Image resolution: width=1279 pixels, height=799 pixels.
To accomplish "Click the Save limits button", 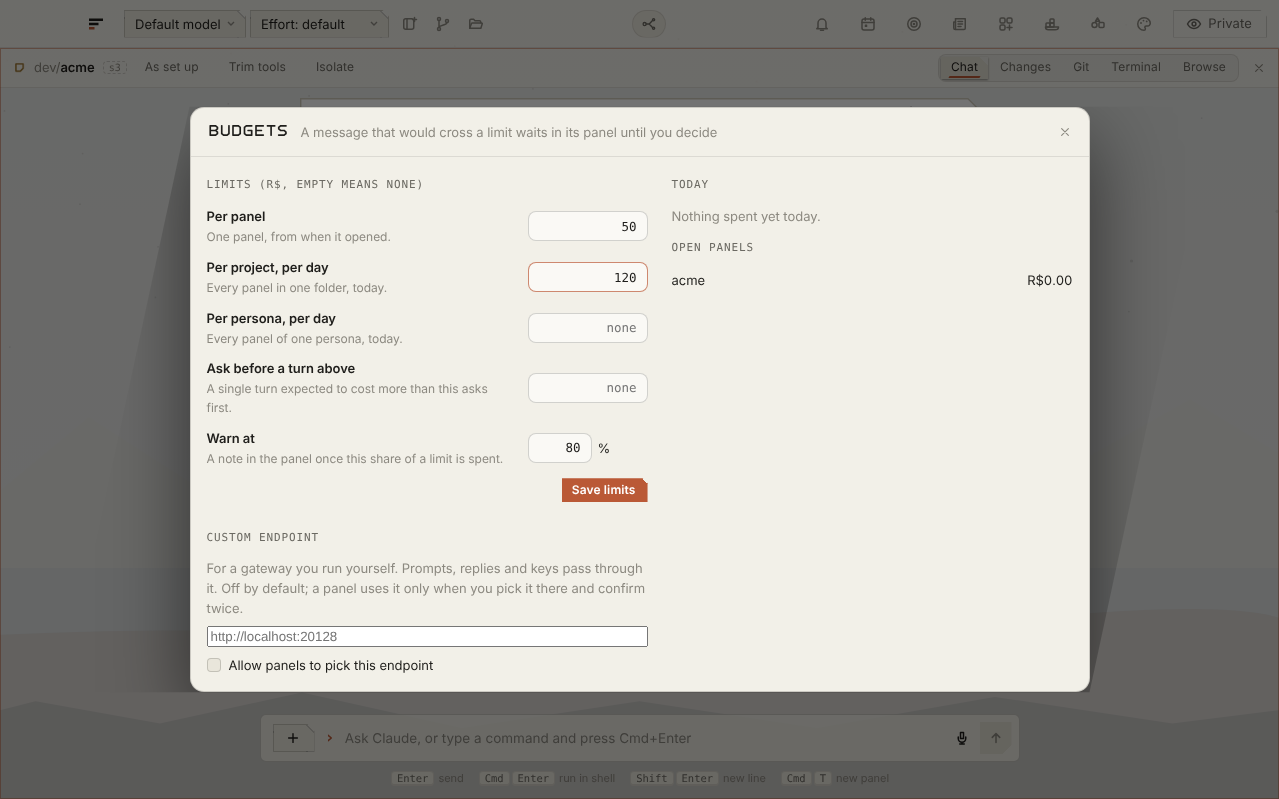I will 604,490.
